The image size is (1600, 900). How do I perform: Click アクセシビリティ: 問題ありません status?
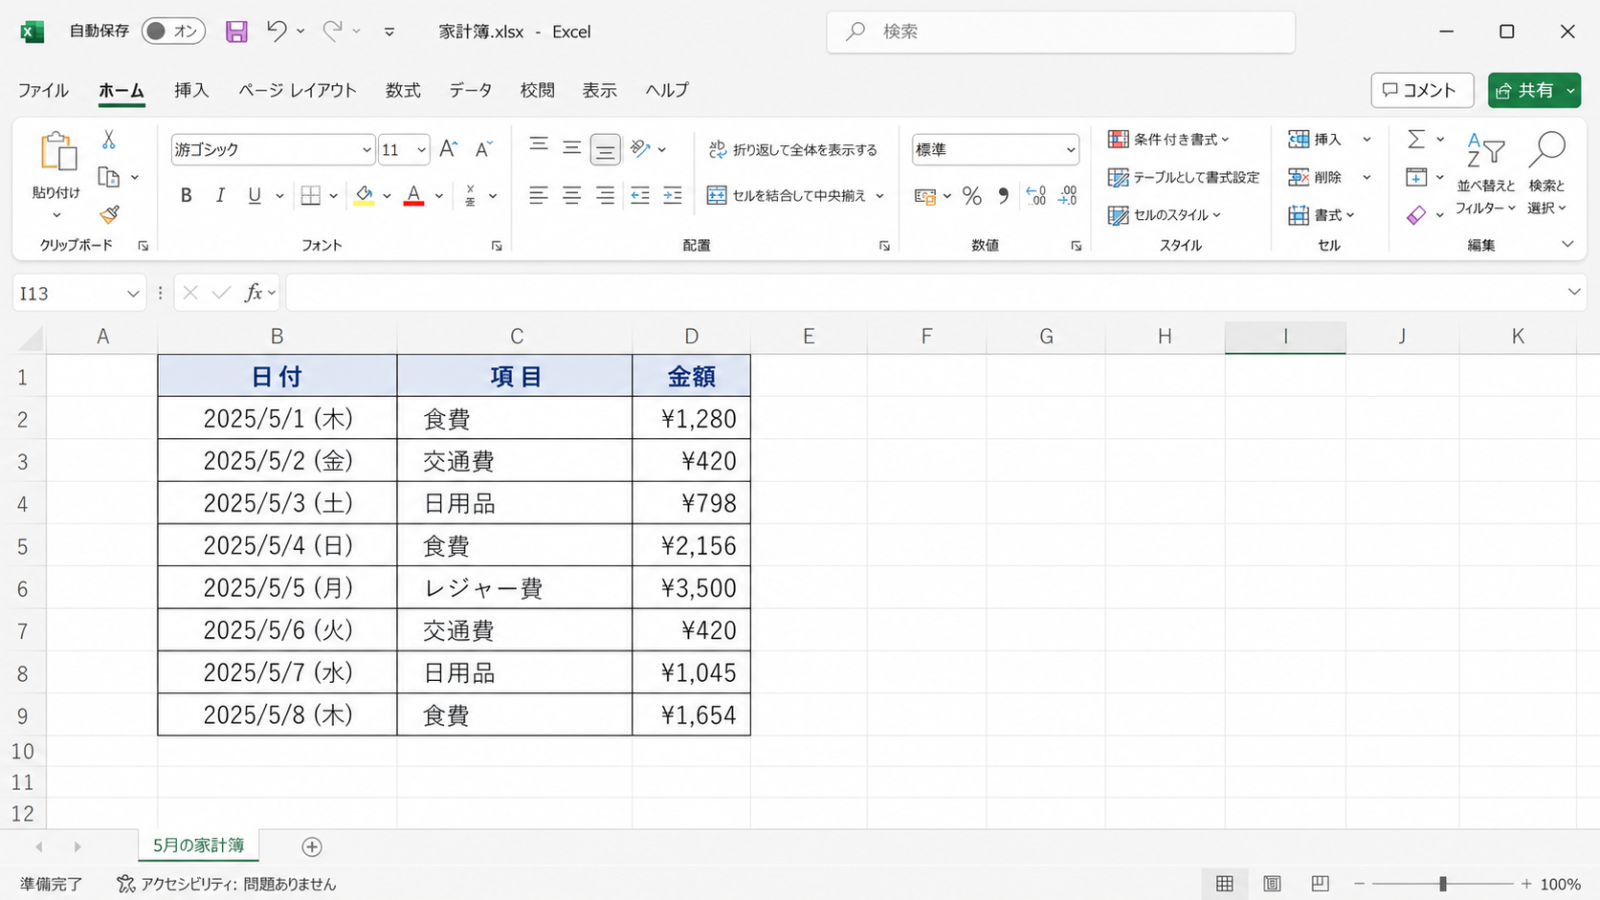[x=227, y=884]
